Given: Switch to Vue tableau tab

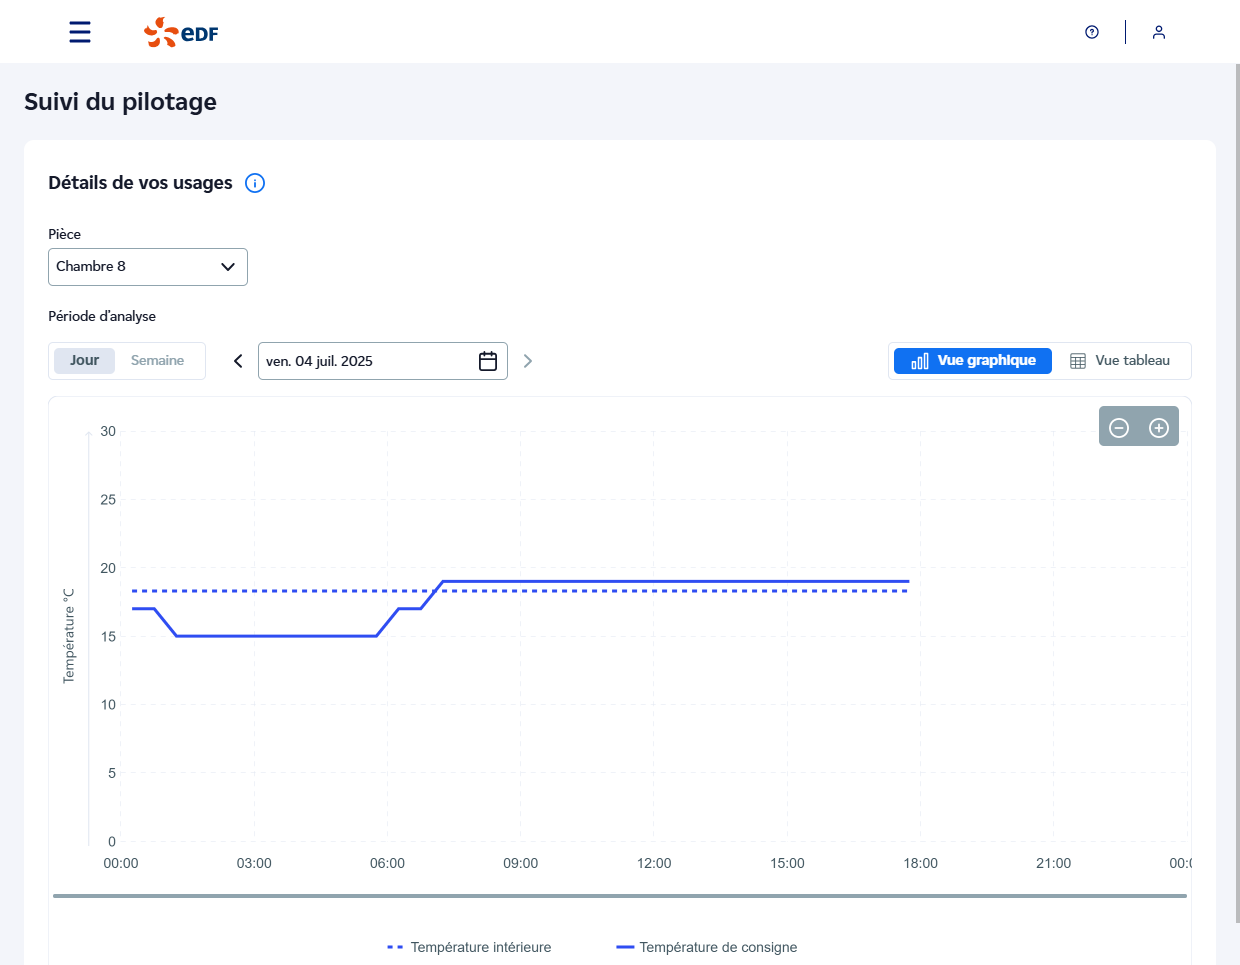Looking at the screenshot, I should click(x=1120, y=361).
